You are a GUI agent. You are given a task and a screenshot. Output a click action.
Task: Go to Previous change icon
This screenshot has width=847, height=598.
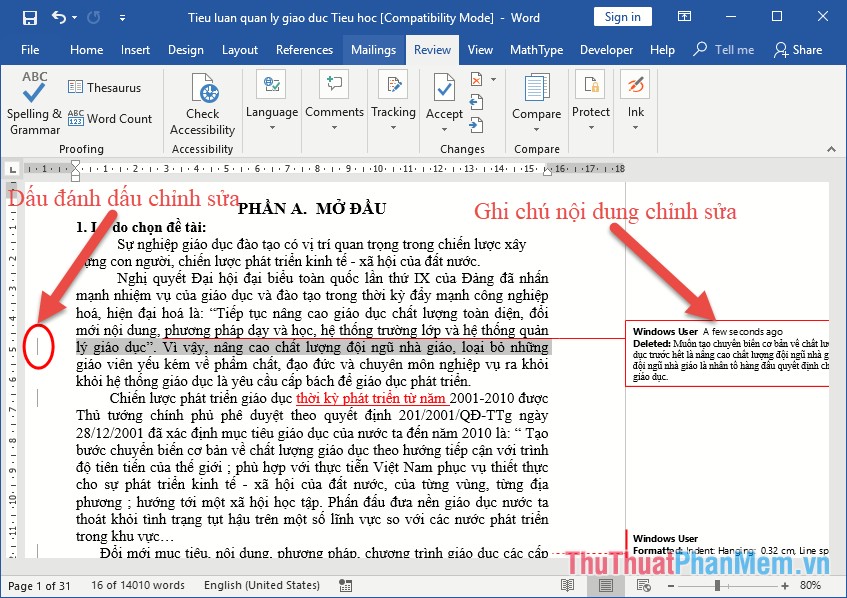[477, 101]
